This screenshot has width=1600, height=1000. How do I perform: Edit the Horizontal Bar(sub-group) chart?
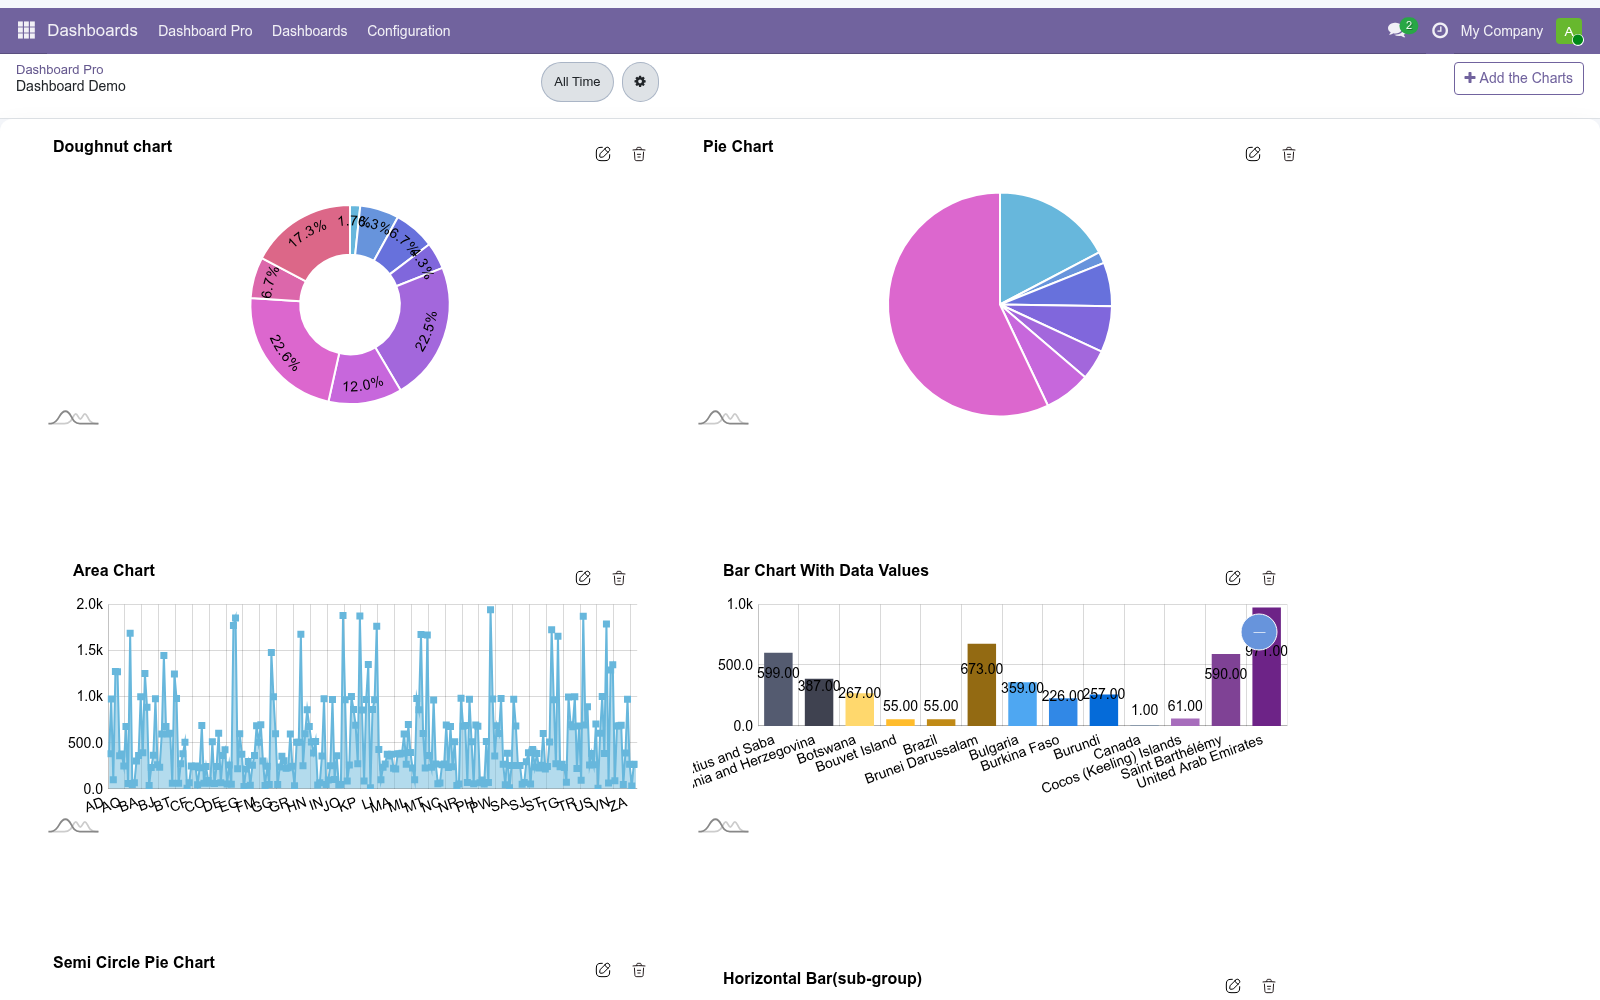[1233, 986]
